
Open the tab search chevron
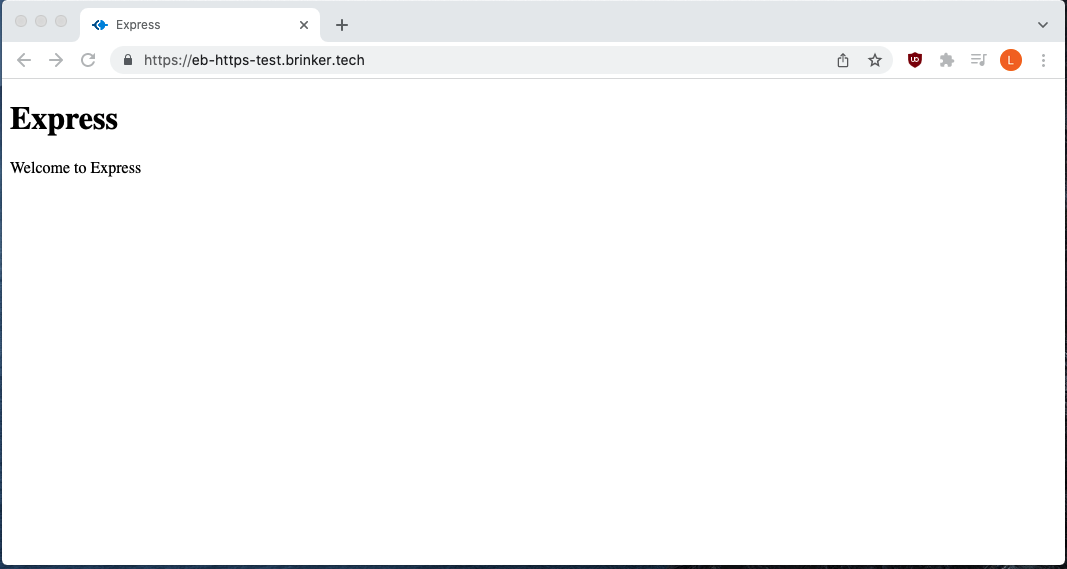coord(1043,25)
